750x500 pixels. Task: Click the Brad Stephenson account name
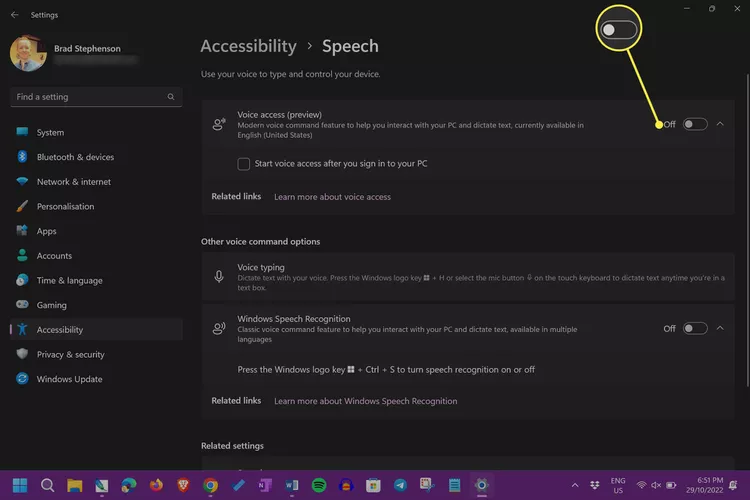pyautogui.click(x=87, y=48)
